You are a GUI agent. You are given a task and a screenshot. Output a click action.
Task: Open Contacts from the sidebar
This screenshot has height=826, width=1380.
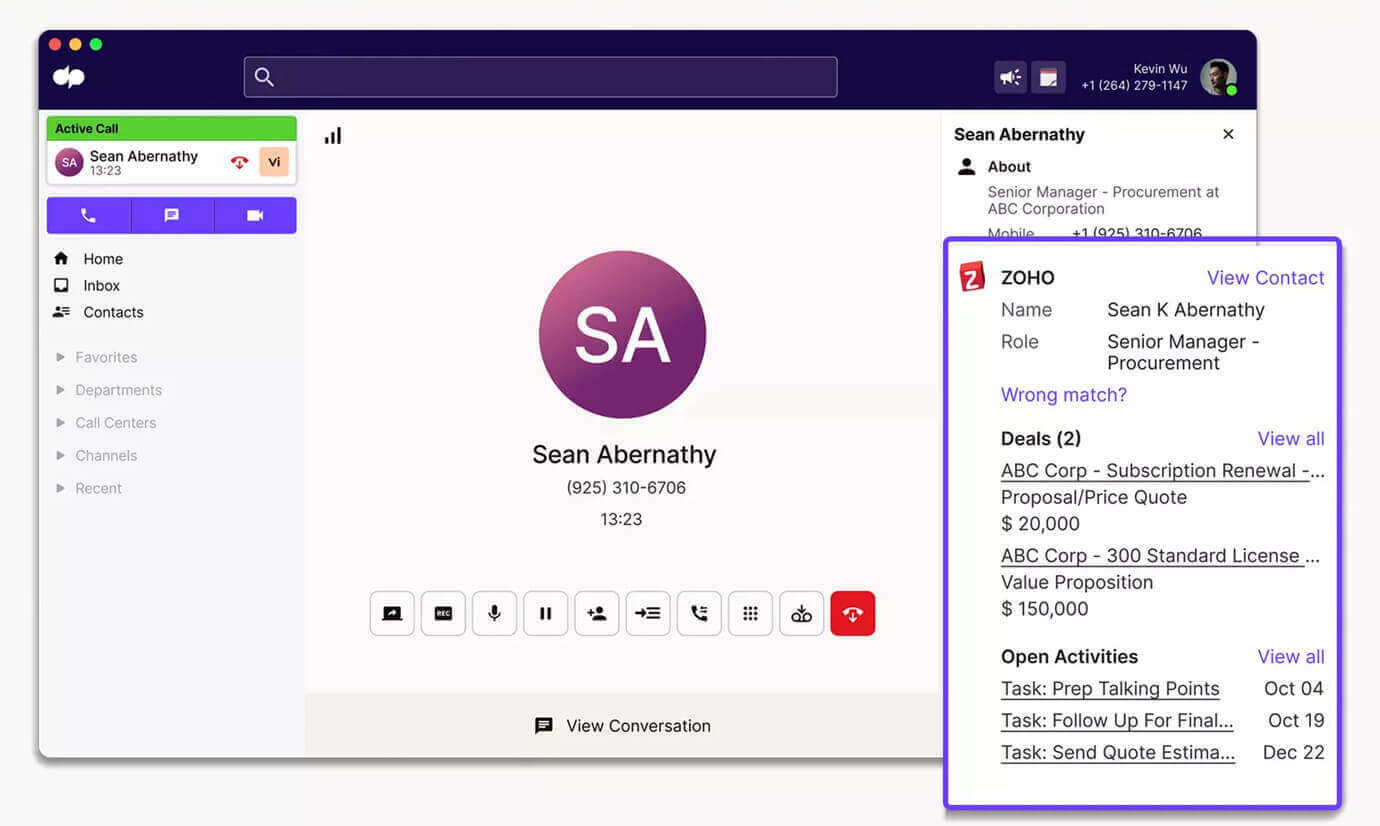coord(111,312)
